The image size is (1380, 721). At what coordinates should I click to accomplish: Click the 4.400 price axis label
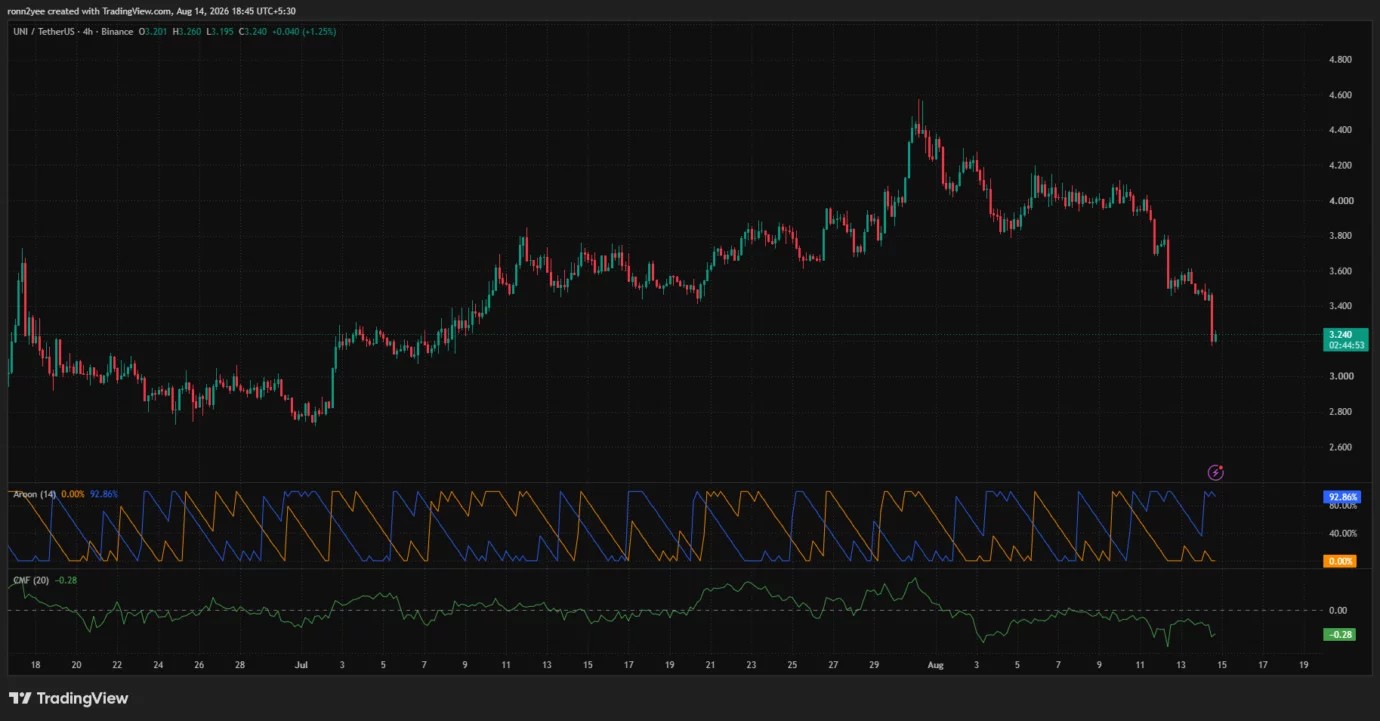1340,130
